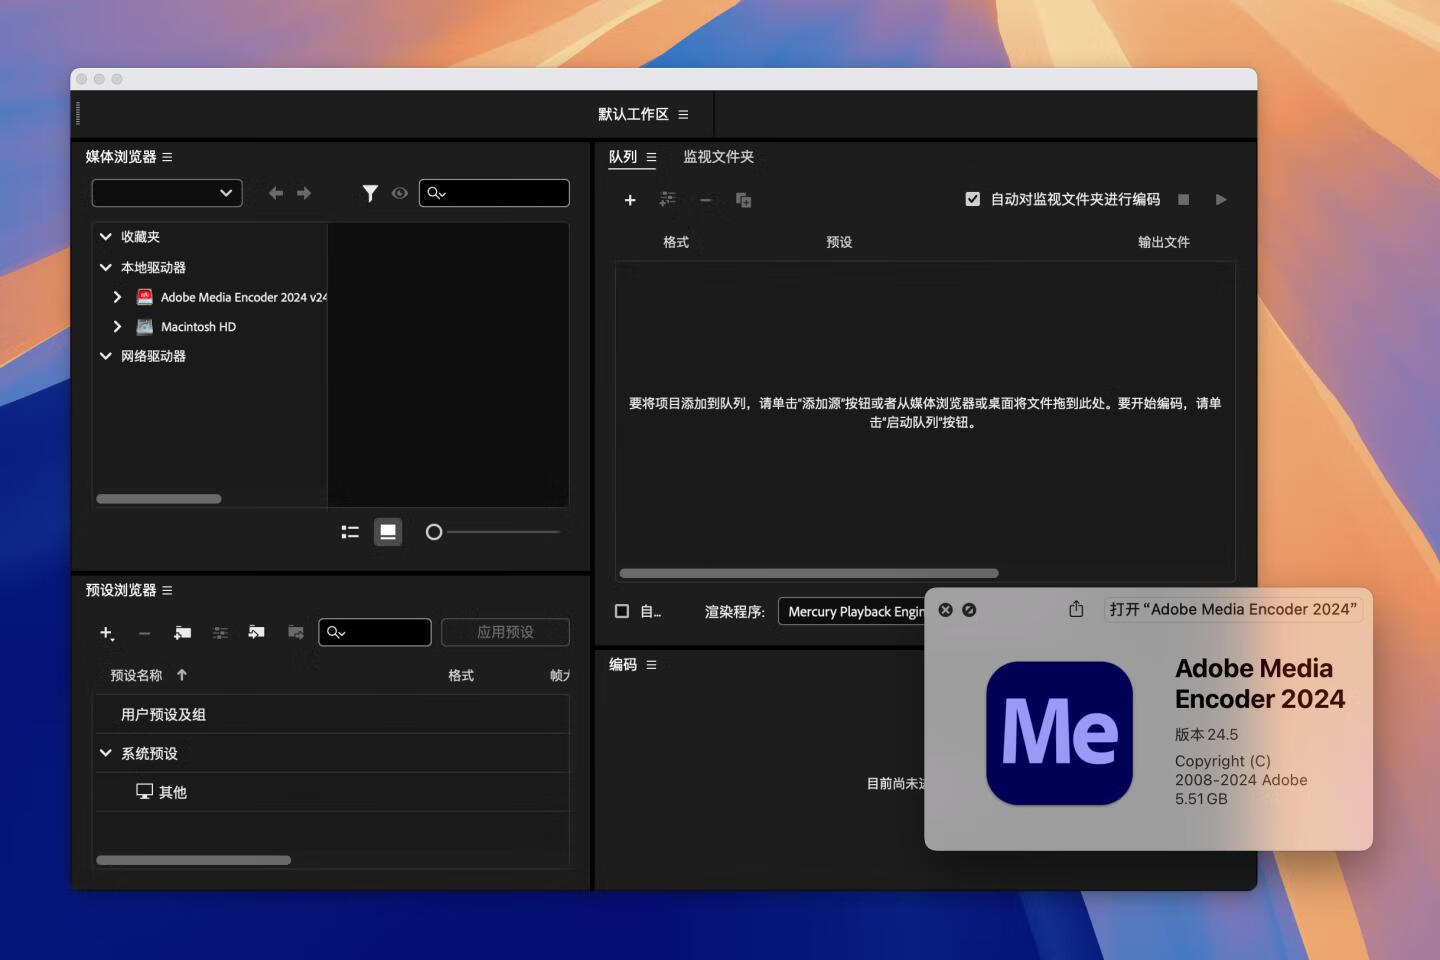Close the Quick Look preview popup

pyautogui.click(x=945, y=609)
